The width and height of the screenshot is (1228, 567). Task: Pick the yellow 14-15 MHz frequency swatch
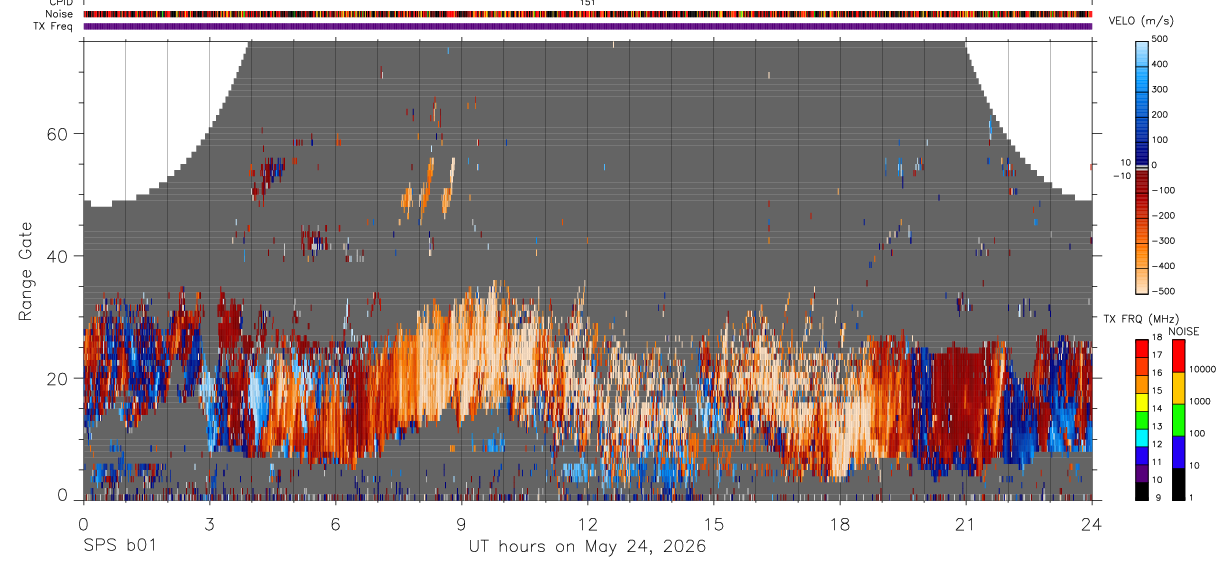coord(1141,402)
